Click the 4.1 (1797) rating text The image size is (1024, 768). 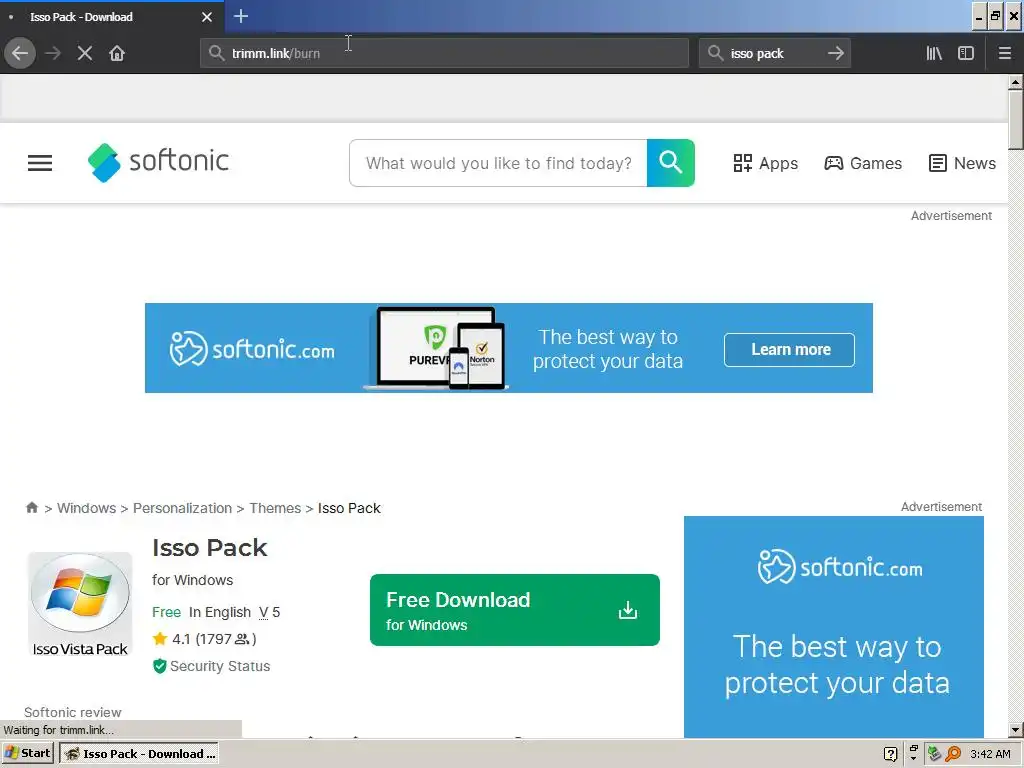[214, 639]
